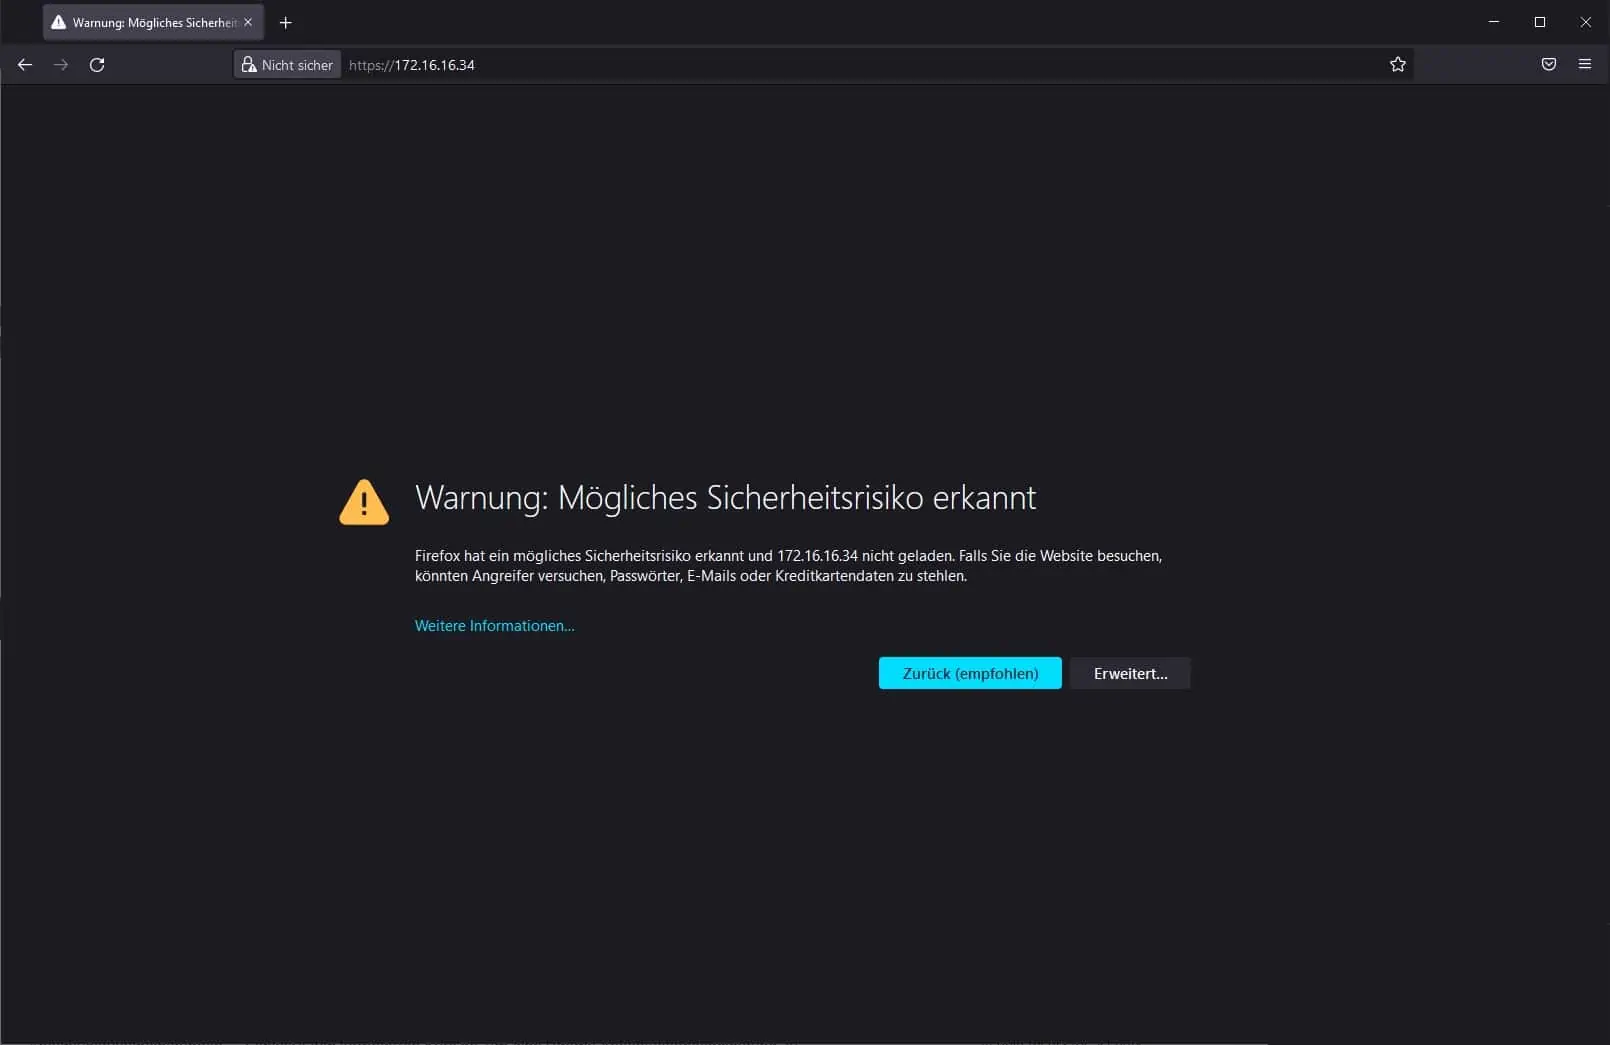Close the Firefox window
This screenshot has height=1045, width=1610.
pyautogui.click(x=1586, y=22)
